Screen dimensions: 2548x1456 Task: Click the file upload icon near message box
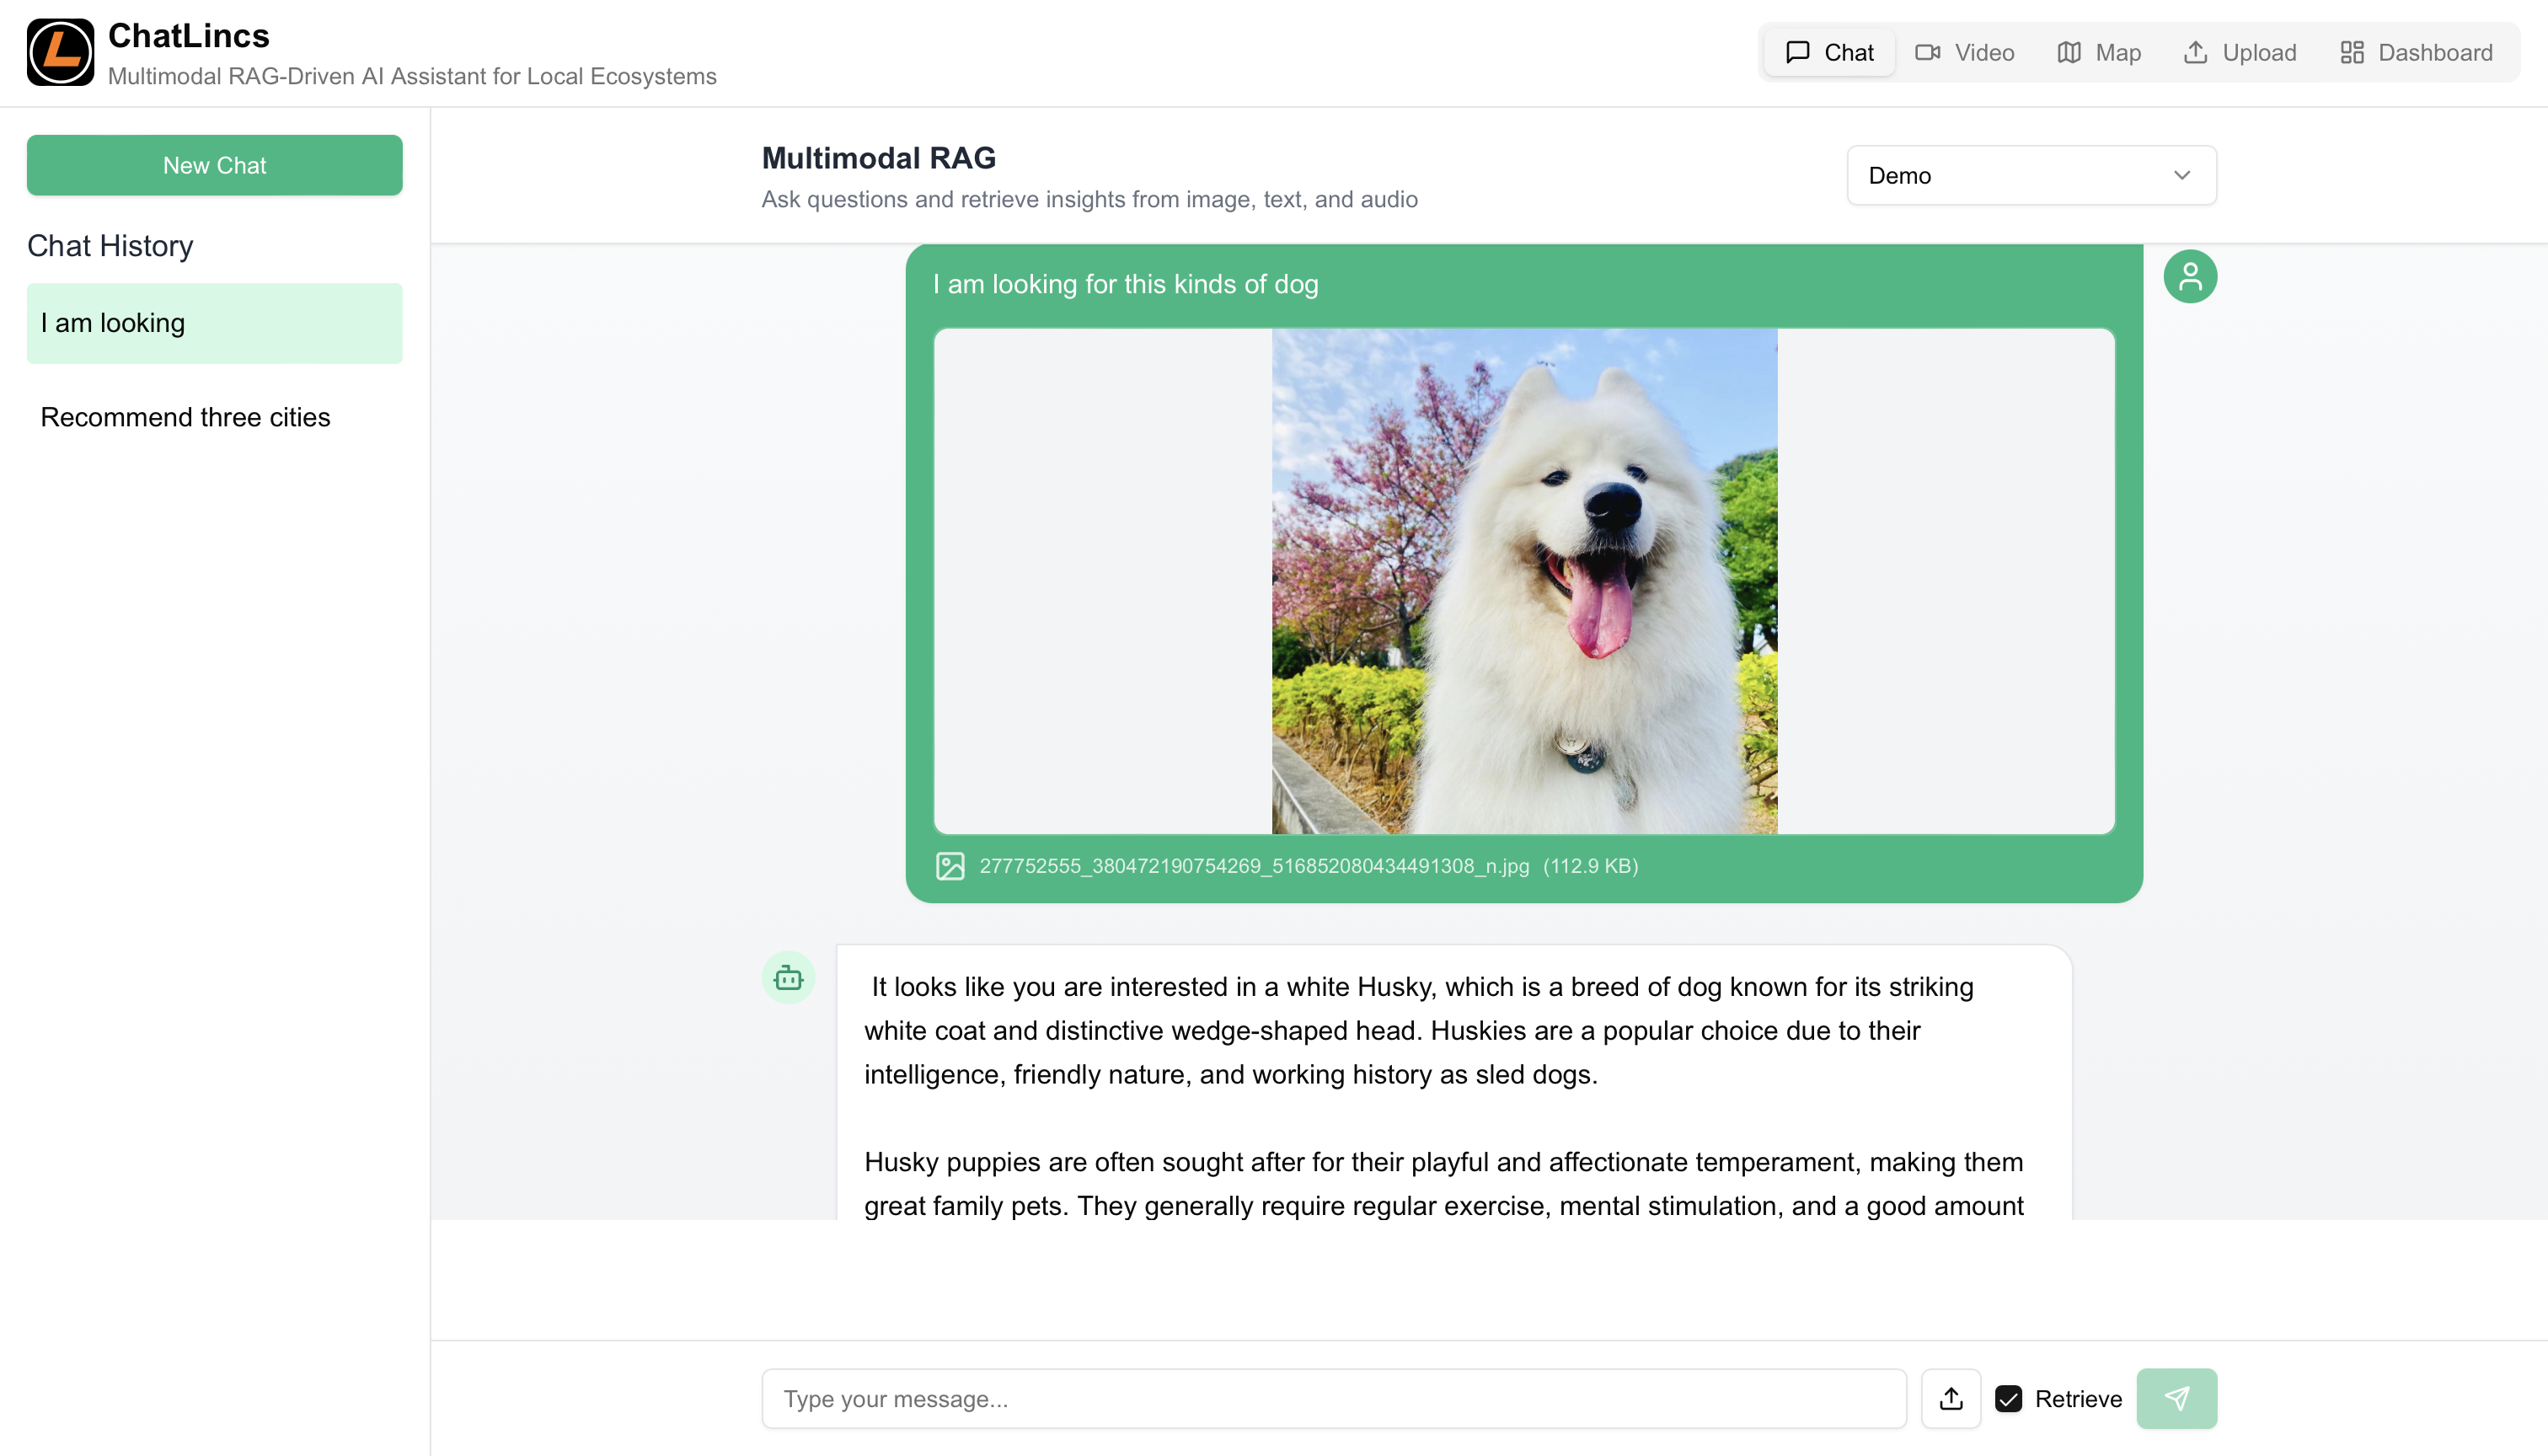[1950, 1398]
